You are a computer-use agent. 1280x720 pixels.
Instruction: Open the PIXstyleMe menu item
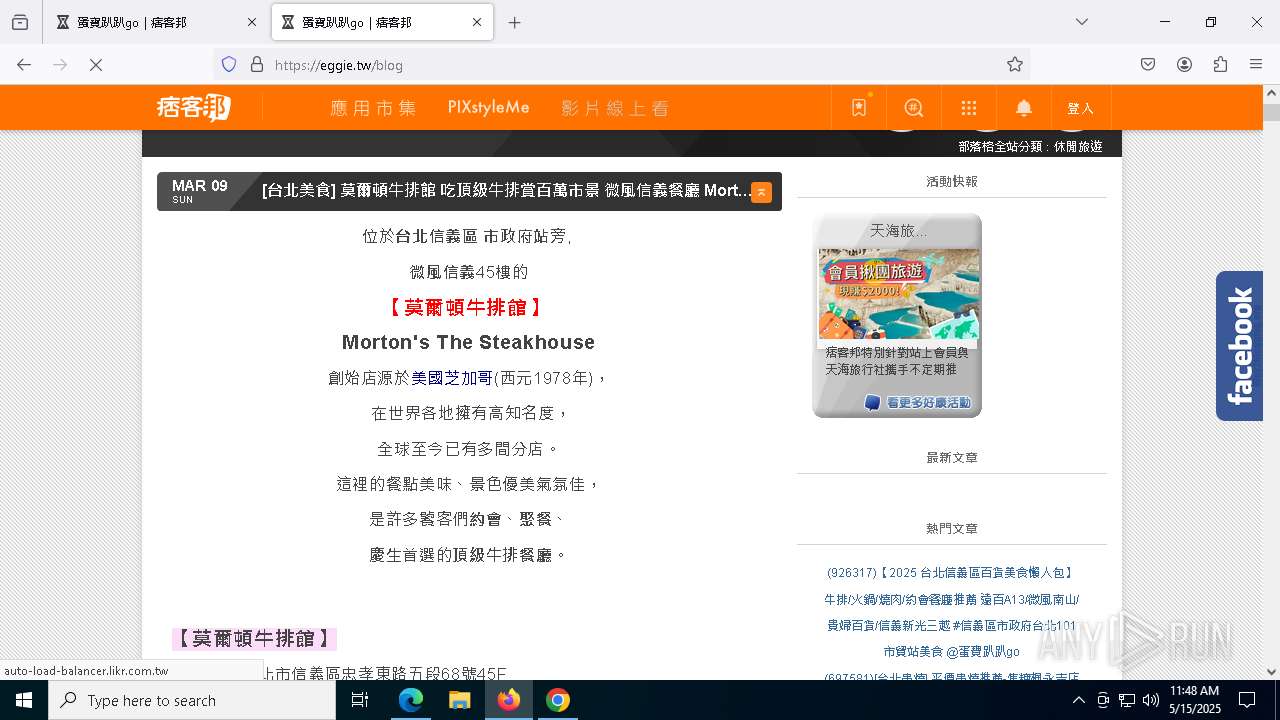488,108
